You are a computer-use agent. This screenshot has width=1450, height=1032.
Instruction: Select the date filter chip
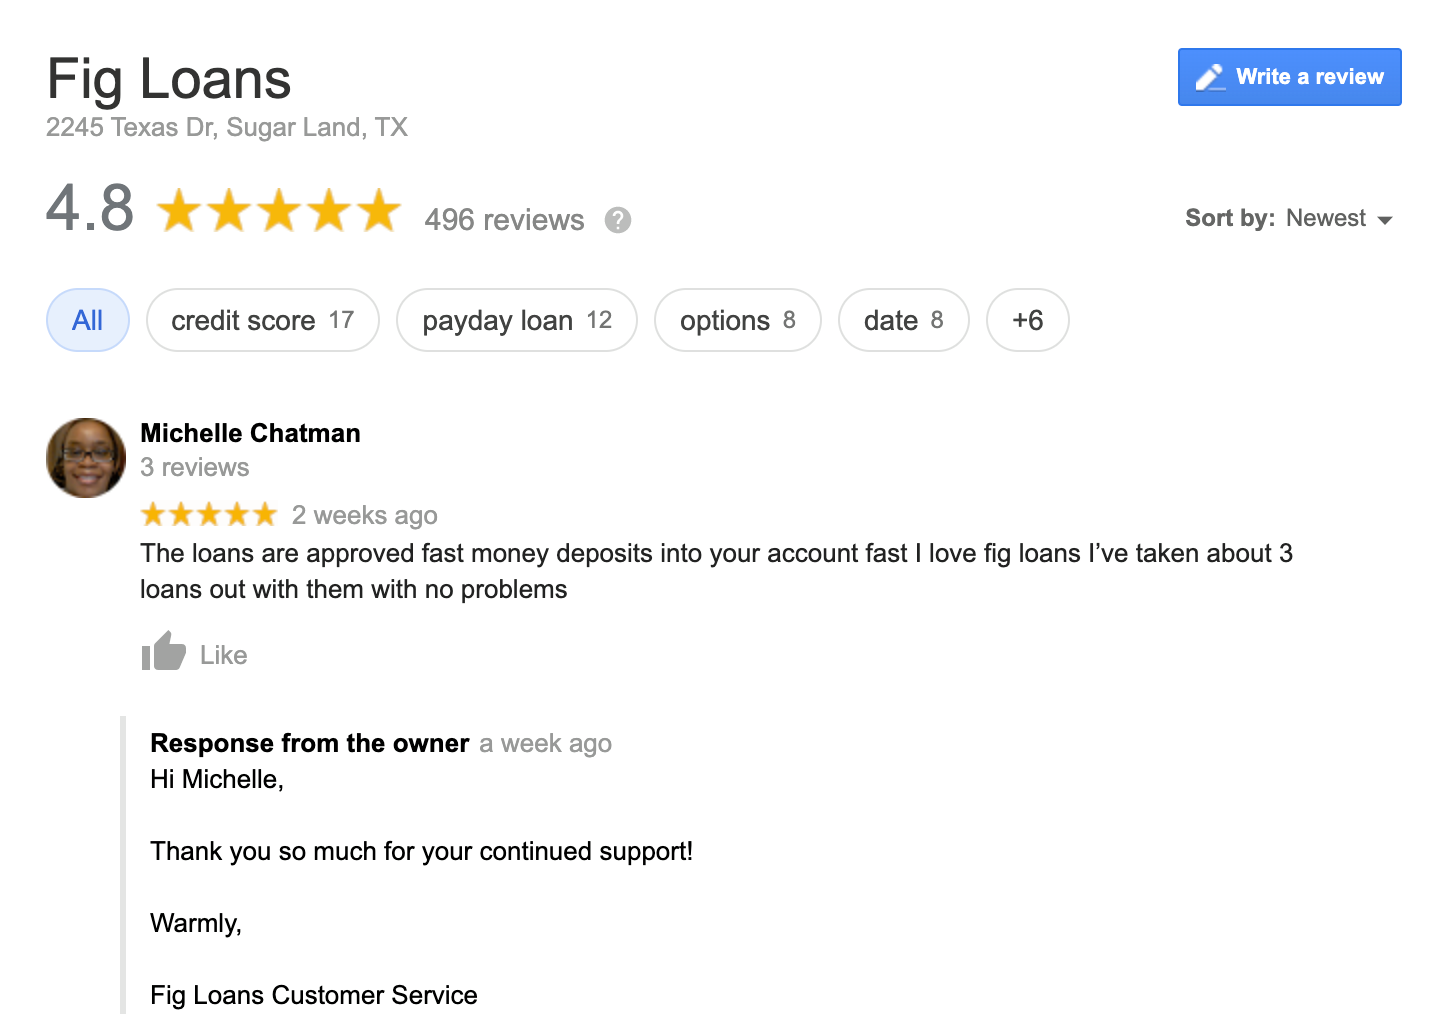904,320
